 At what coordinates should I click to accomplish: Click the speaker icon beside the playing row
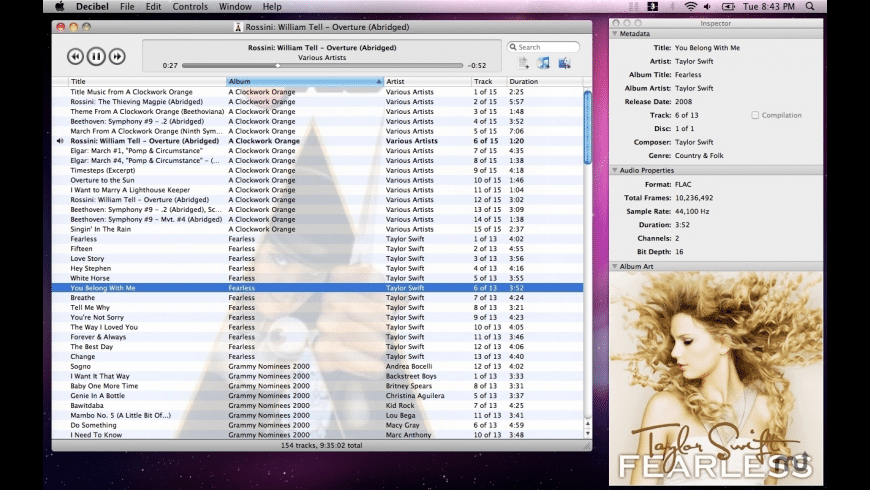60,141
